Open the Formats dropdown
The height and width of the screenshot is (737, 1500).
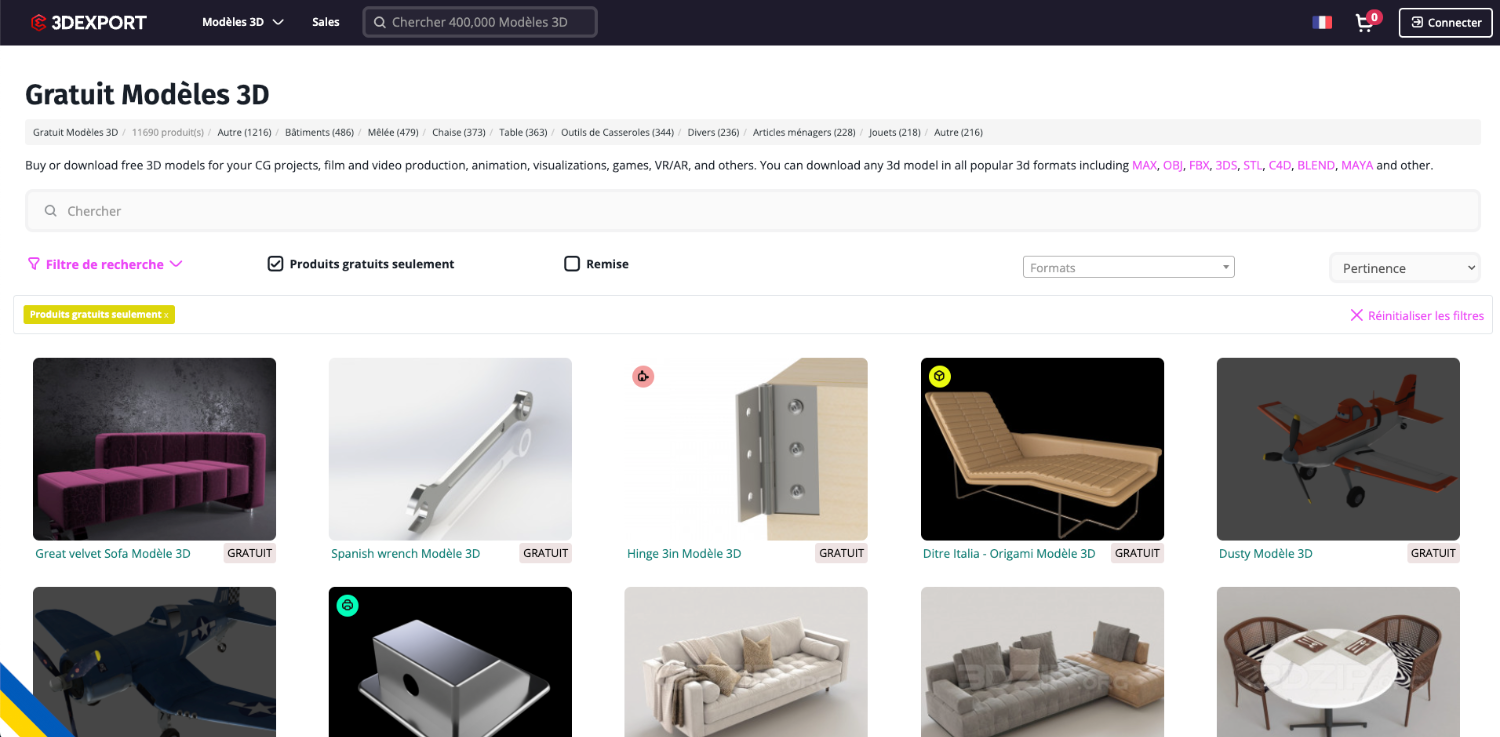click(1128, 267)
